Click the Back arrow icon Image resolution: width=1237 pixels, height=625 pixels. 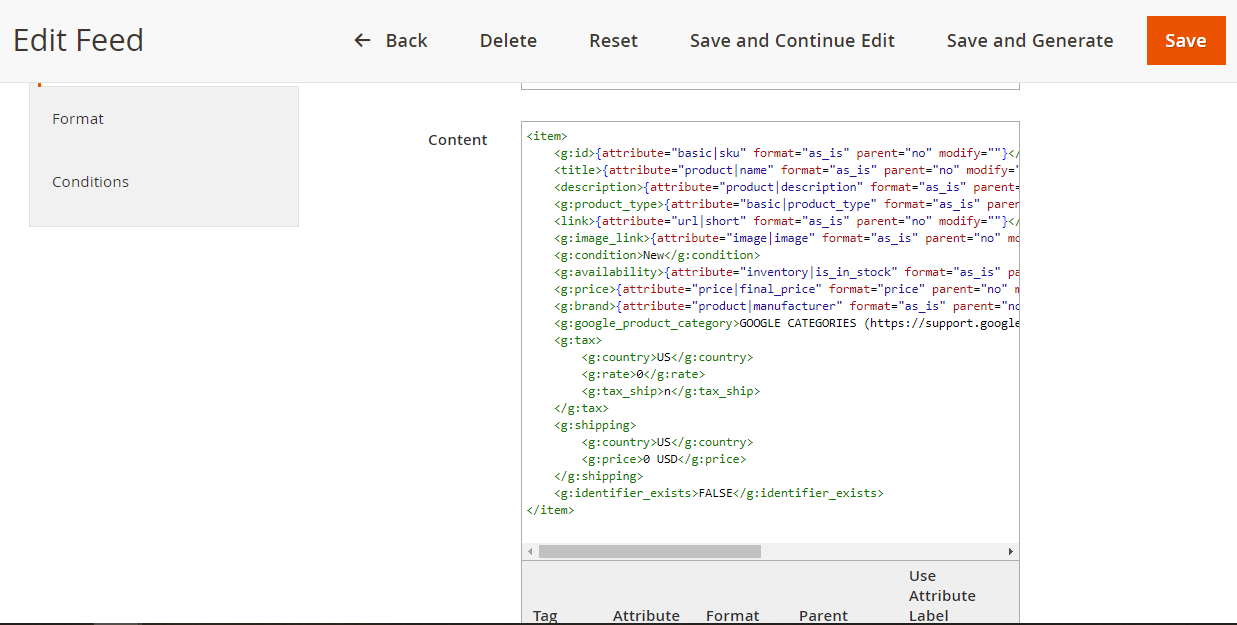click(x=362, y=40)
